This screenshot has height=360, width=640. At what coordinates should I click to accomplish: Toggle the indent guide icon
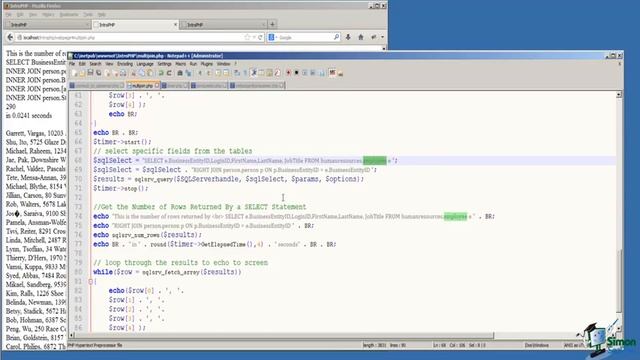coord(253,73)
